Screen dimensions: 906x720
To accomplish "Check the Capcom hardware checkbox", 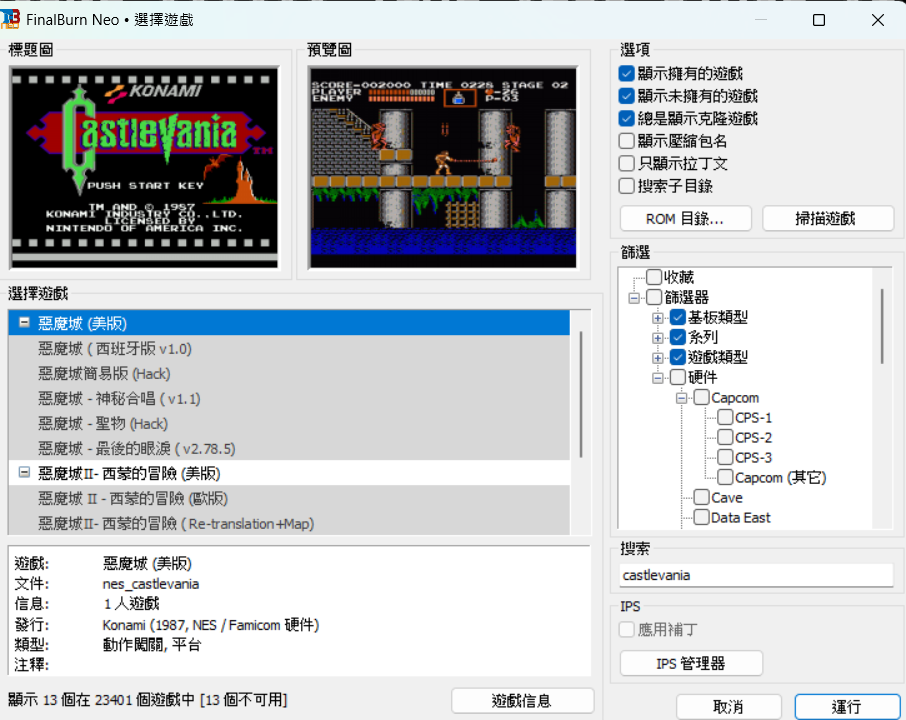I will [701, 397].
